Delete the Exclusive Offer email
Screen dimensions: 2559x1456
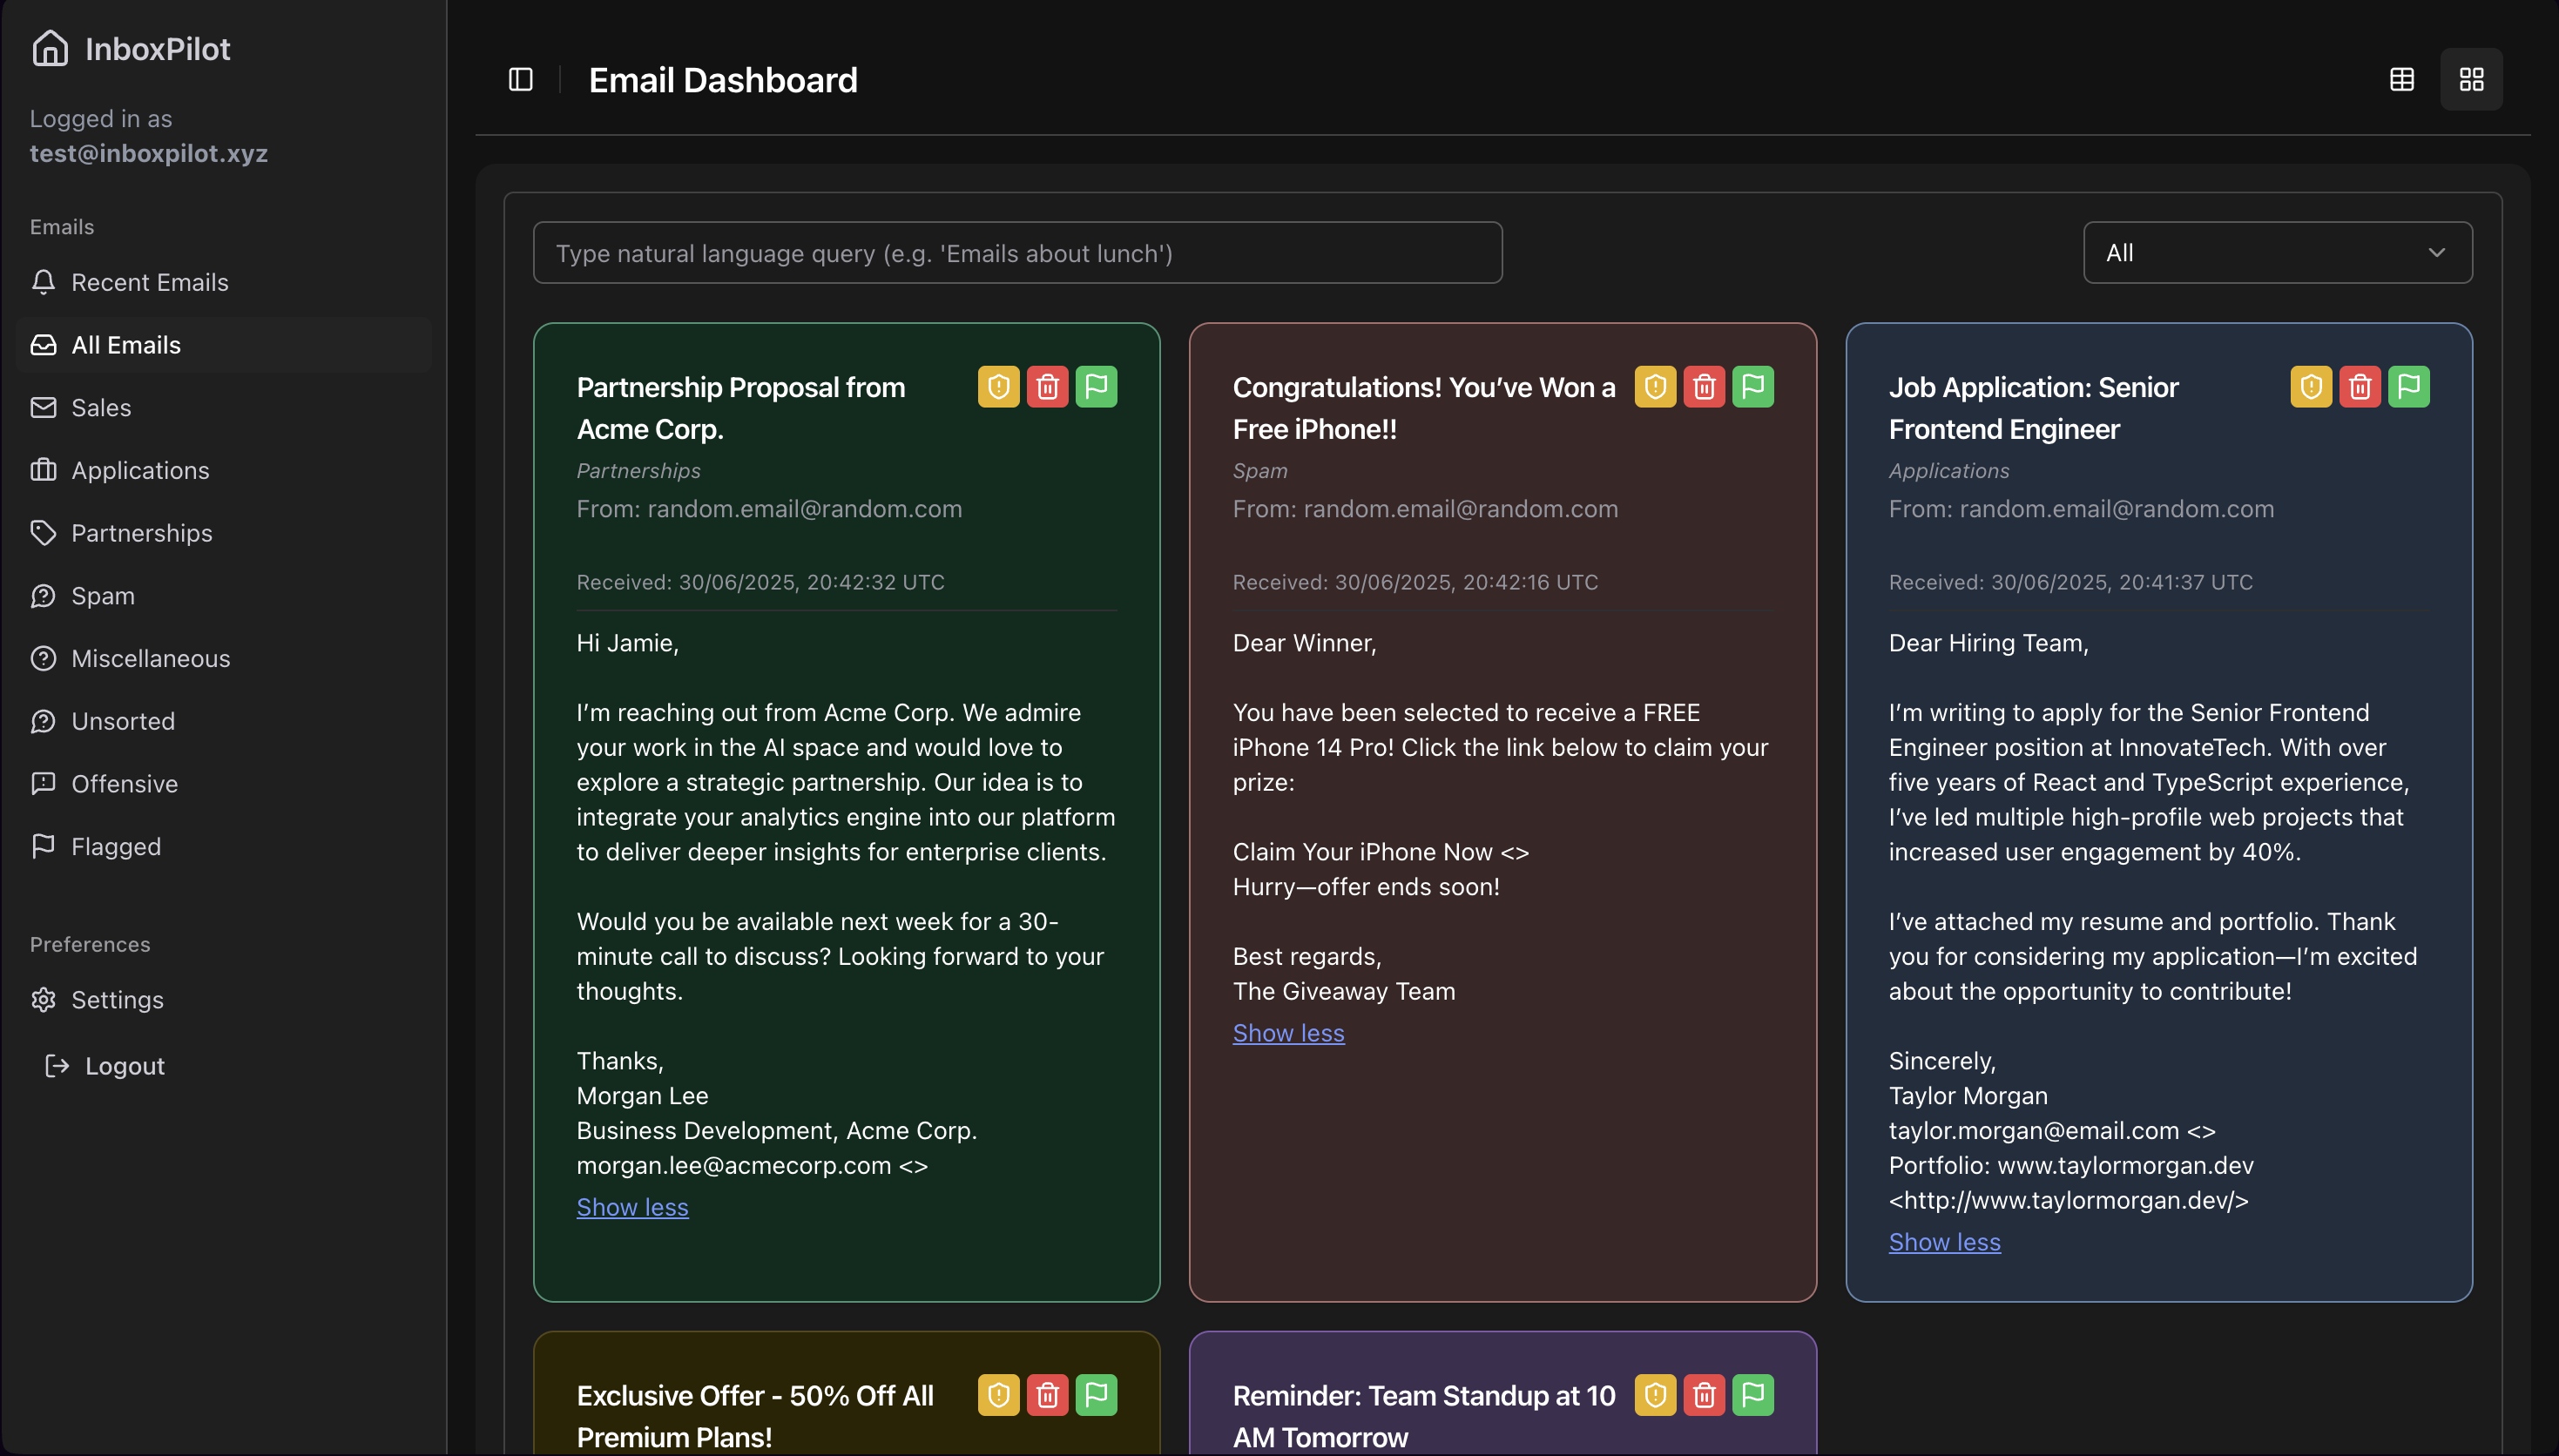click(x=1047, y=1395)
